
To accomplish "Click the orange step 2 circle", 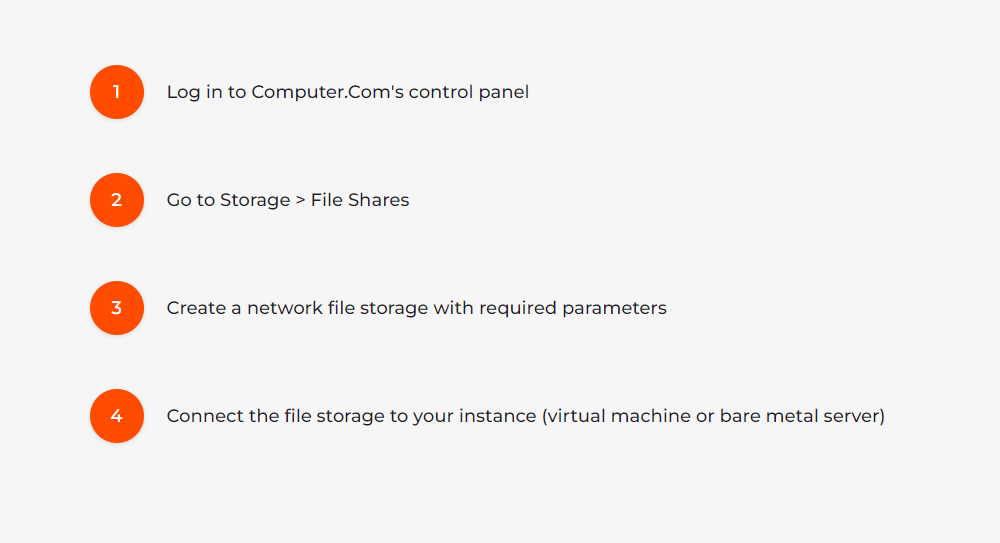I will point(117,200).
